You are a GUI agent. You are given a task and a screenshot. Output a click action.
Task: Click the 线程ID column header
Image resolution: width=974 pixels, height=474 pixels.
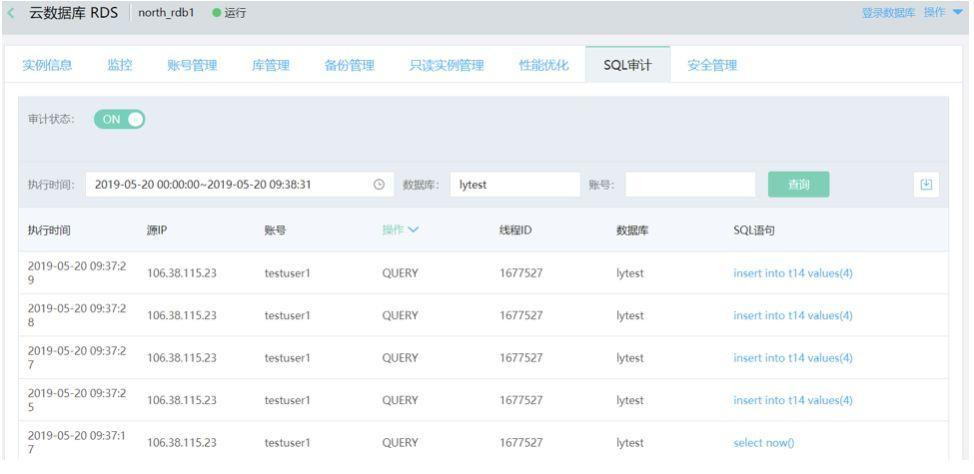point(516,230)
